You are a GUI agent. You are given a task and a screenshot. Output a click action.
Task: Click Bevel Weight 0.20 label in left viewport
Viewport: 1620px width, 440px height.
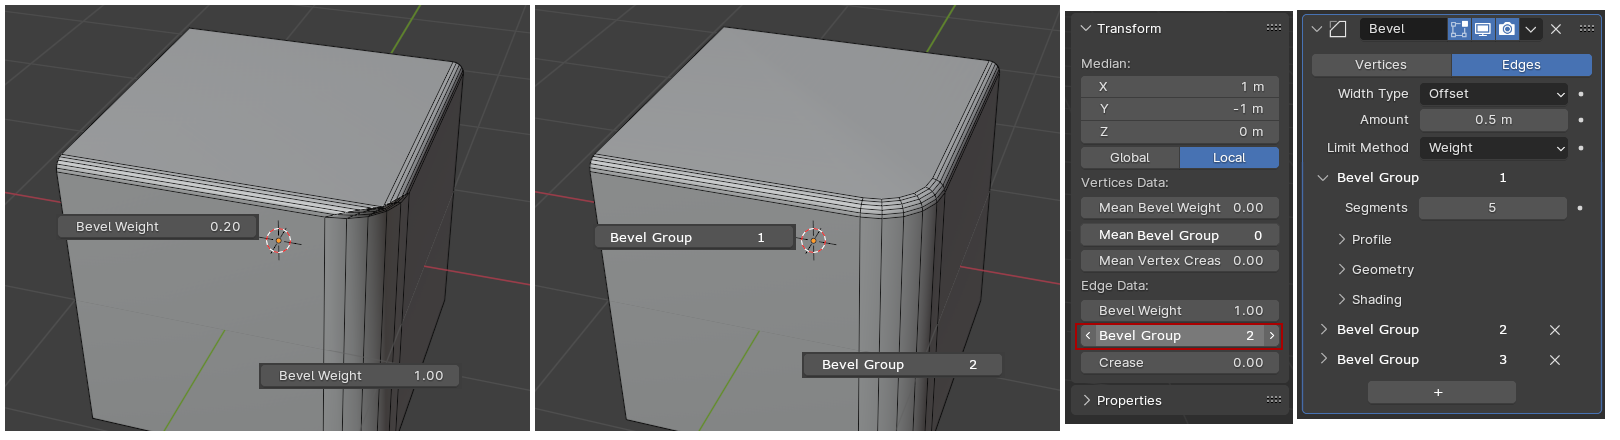click(x=158, y=227)
